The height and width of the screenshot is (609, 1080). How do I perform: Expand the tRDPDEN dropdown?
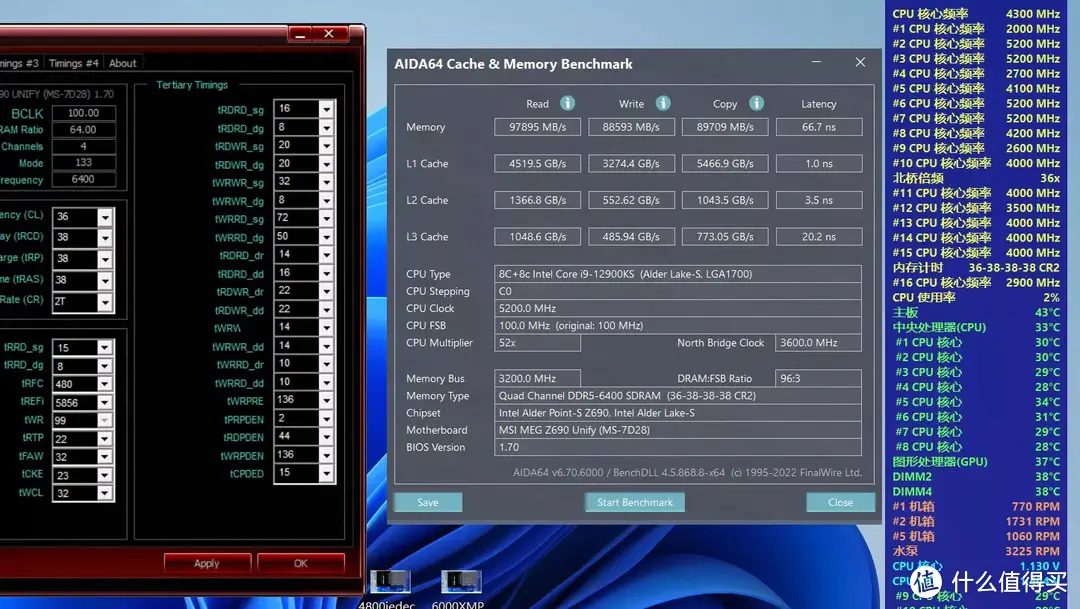coord(326,437)
